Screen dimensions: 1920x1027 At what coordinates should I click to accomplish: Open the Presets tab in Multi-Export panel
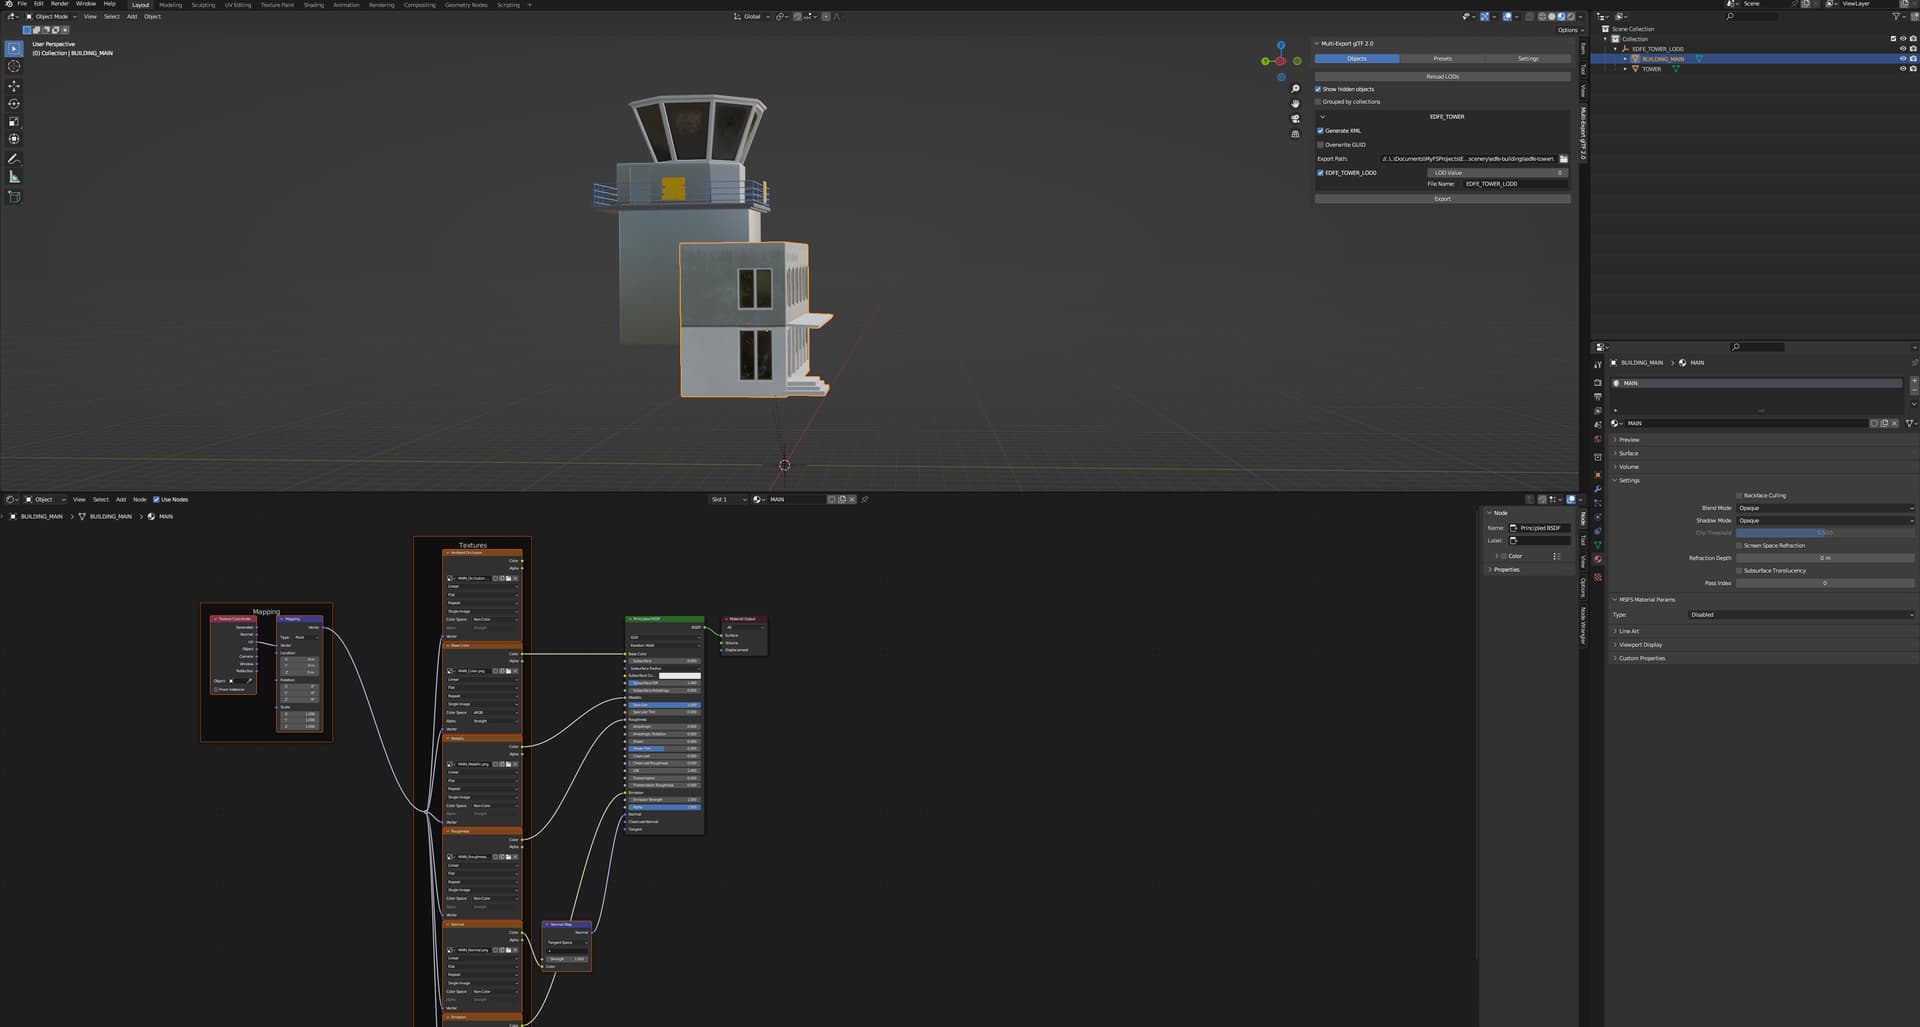[1442, 59]
